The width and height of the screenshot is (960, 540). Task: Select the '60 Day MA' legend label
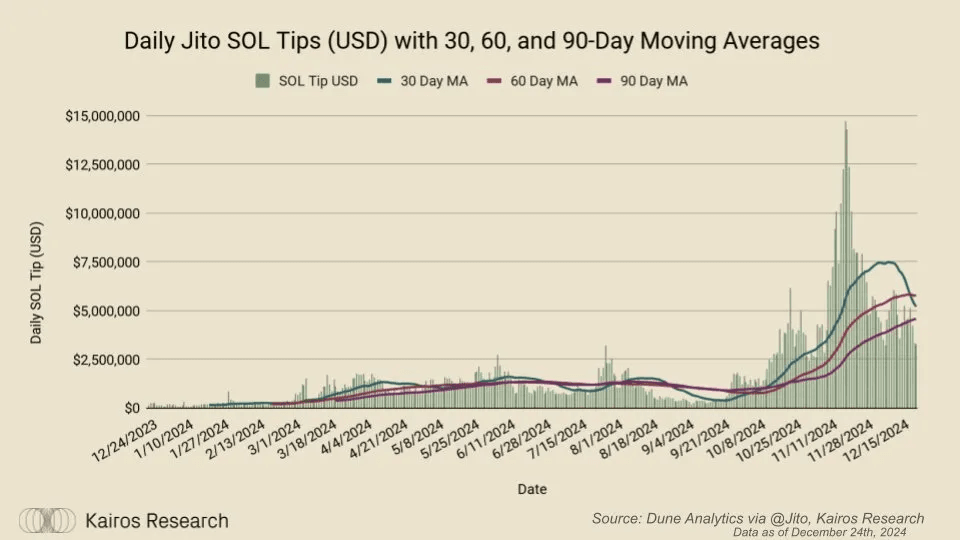click(544, 81)
